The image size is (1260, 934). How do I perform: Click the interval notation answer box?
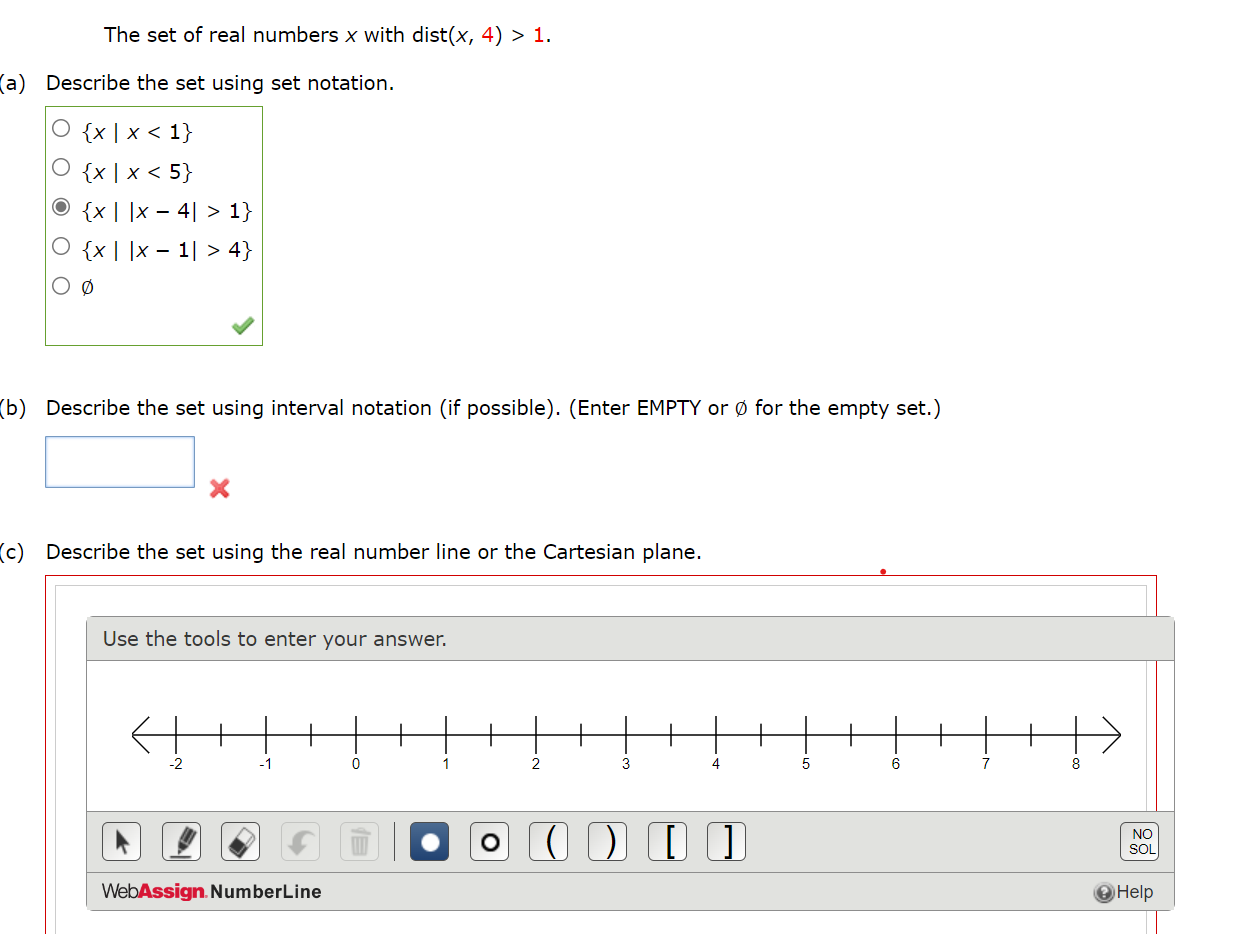point(119,461)
